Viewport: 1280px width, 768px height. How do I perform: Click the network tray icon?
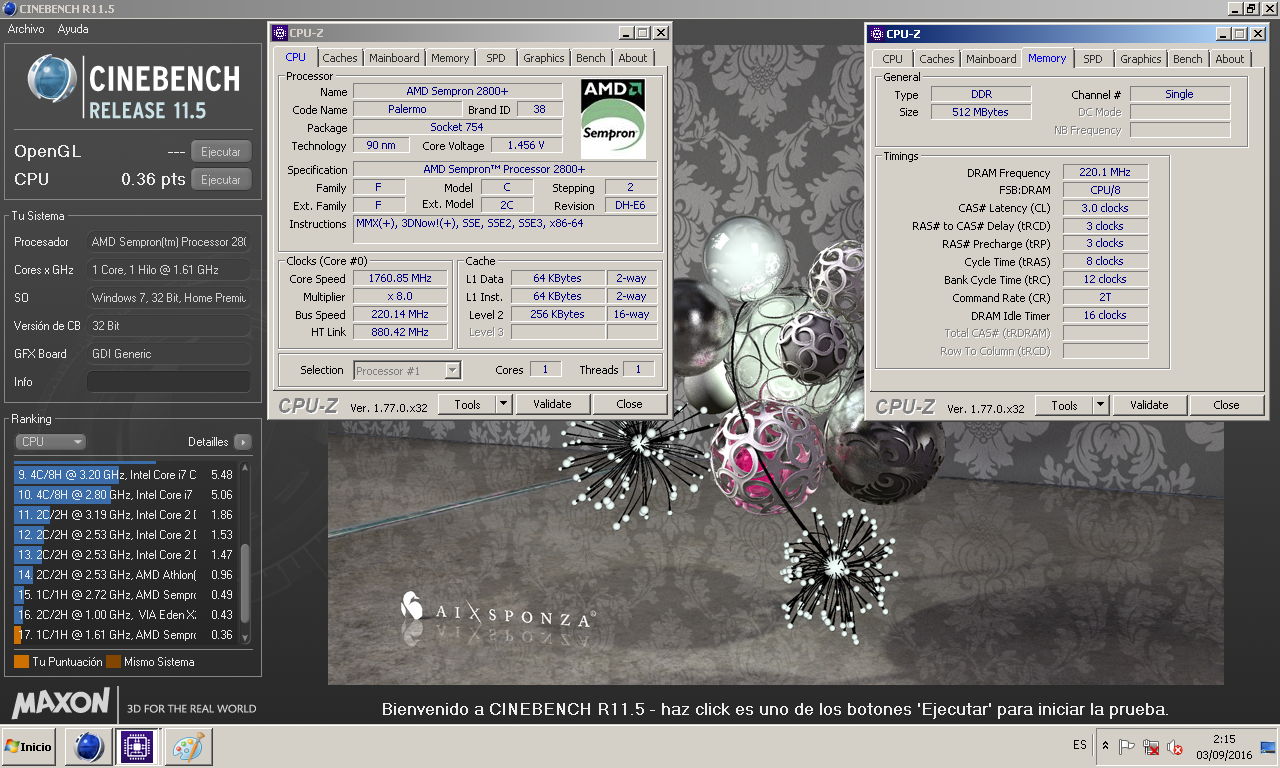pos(1151,746)
